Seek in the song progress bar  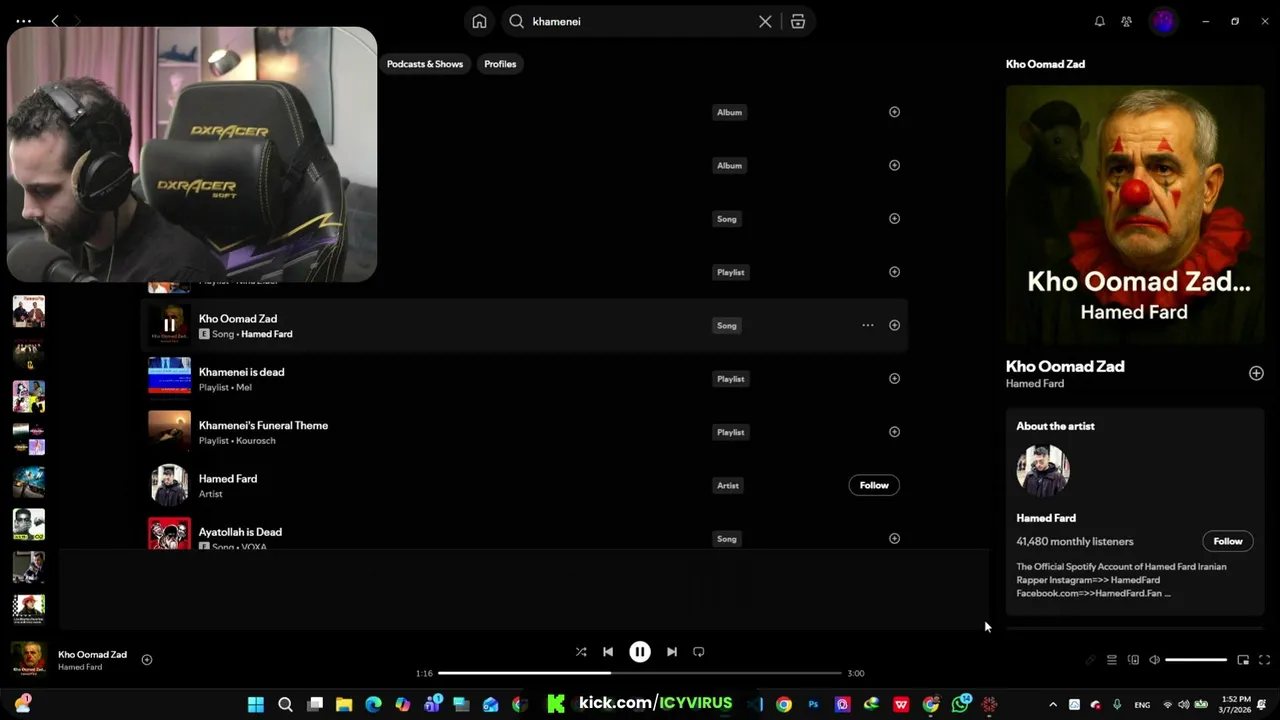[640, 673]
